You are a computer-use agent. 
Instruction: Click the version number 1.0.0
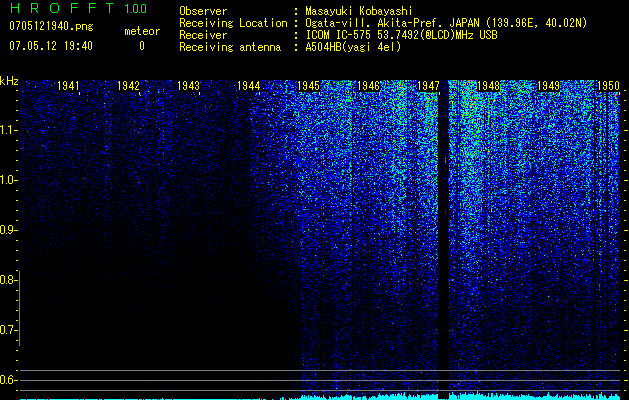point(135,8)
